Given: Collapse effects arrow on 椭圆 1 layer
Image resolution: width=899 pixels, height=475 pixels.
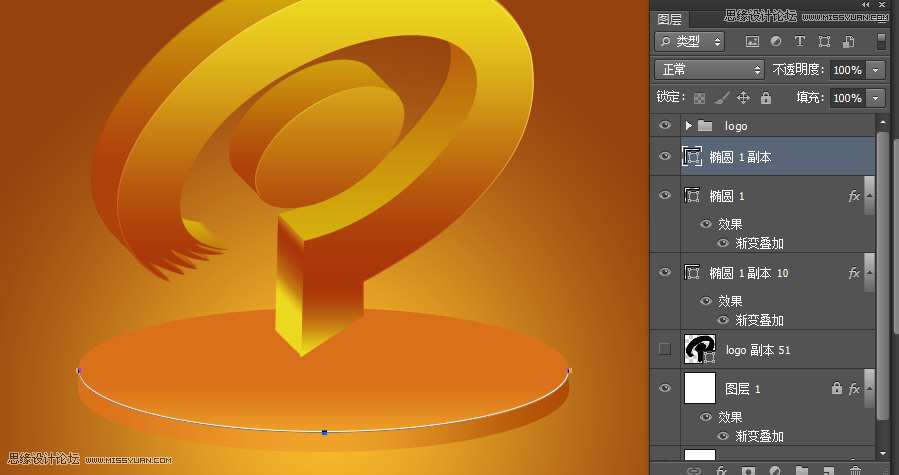Looking at the screenshot, I should [x=869, y=196].
